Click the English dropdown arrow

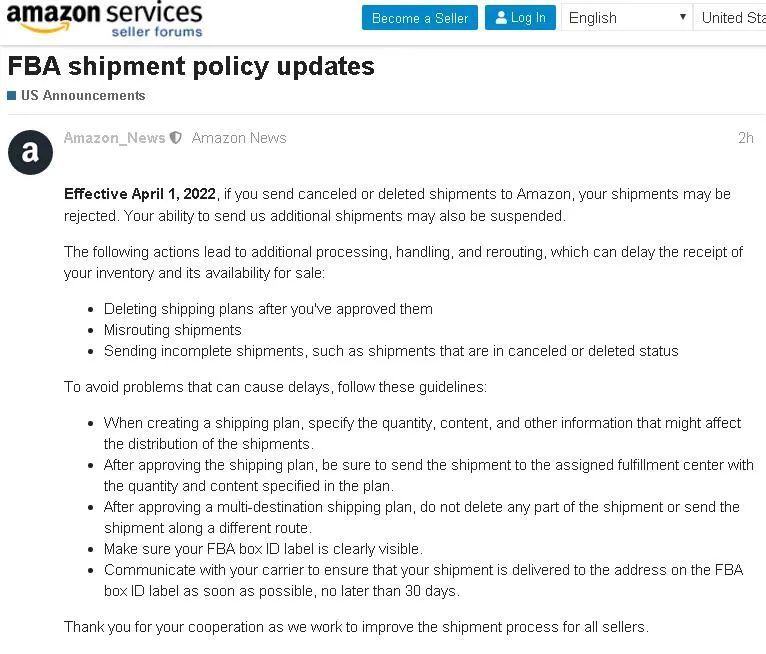pyautogui.click(x=682, y=17)
